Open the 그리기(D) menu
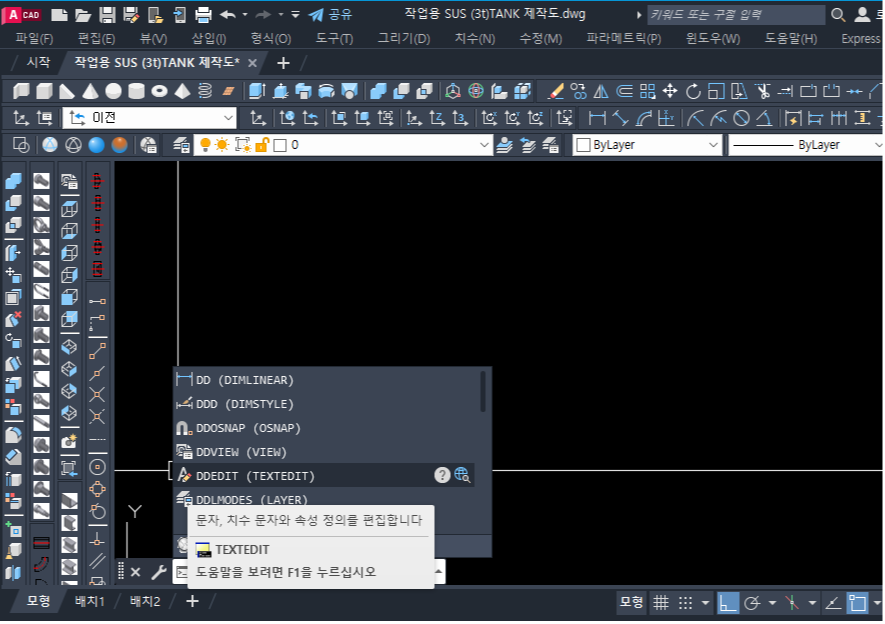The image size is (885, 624). 404,39
